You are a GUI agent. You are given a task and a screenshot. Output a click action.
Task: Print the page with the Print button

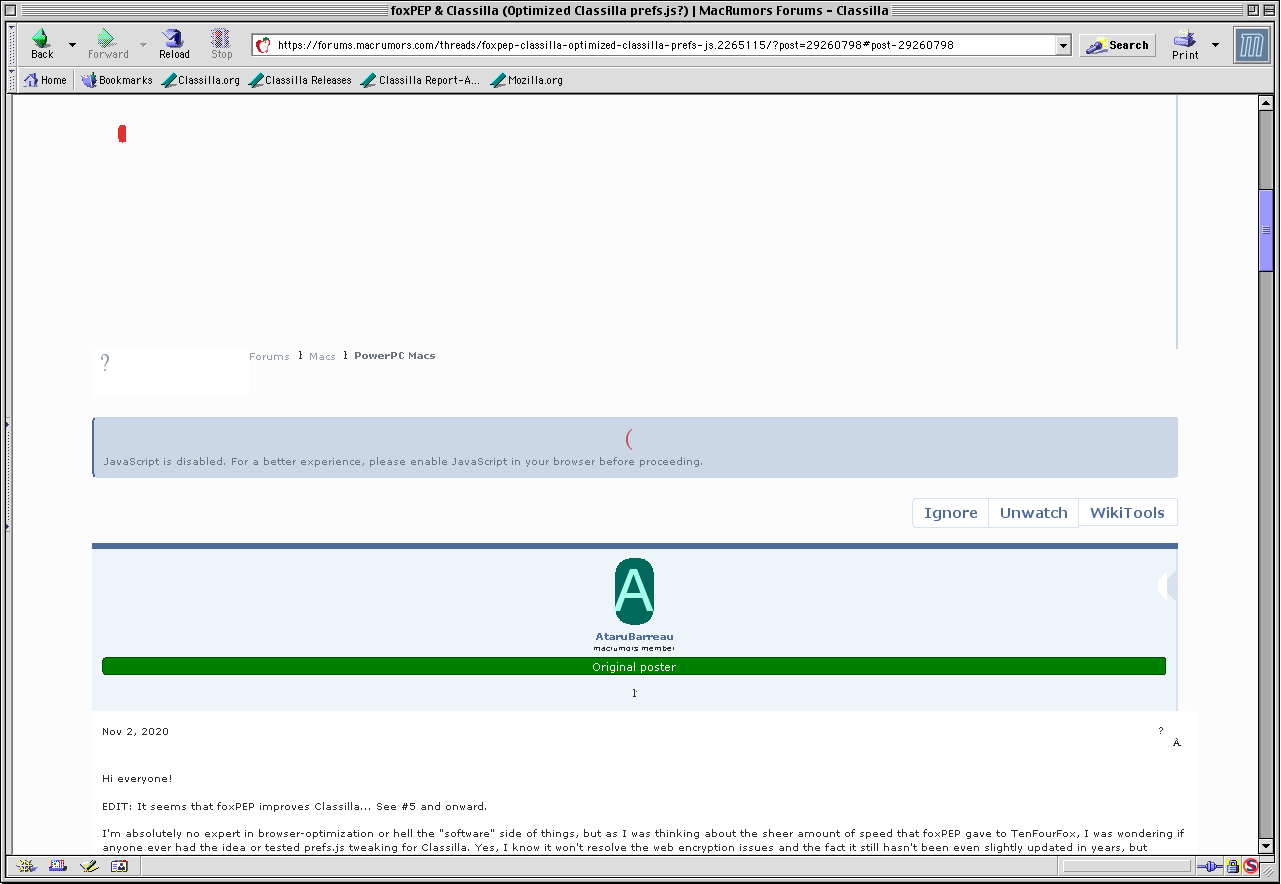pyautogui.click(x=1185, y=44)
